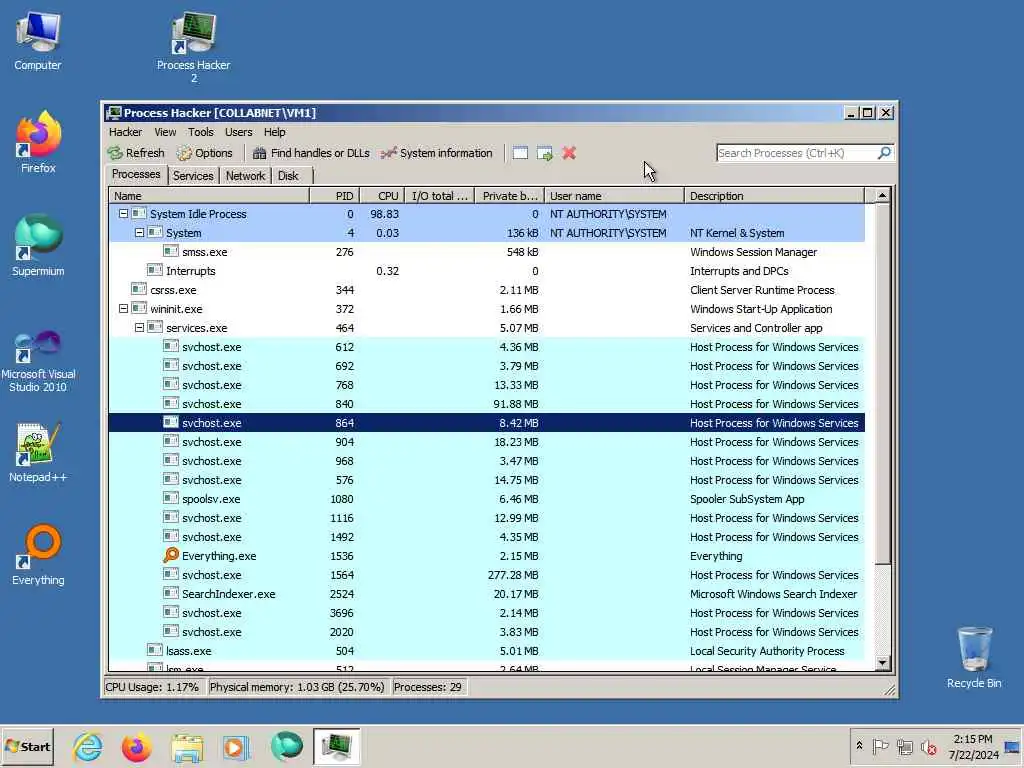Open the Options toolbar button
The width and height of the screenshot is (1024, 768).
(x=204, y=153)
